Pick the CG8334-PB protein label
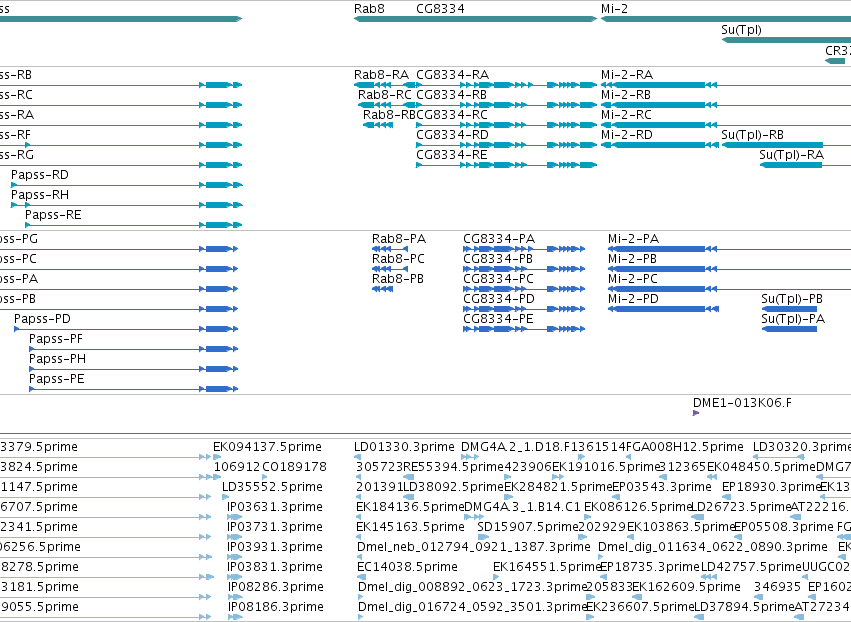The width and height of the screenshot is (851, 622). (x=498, y=259)
